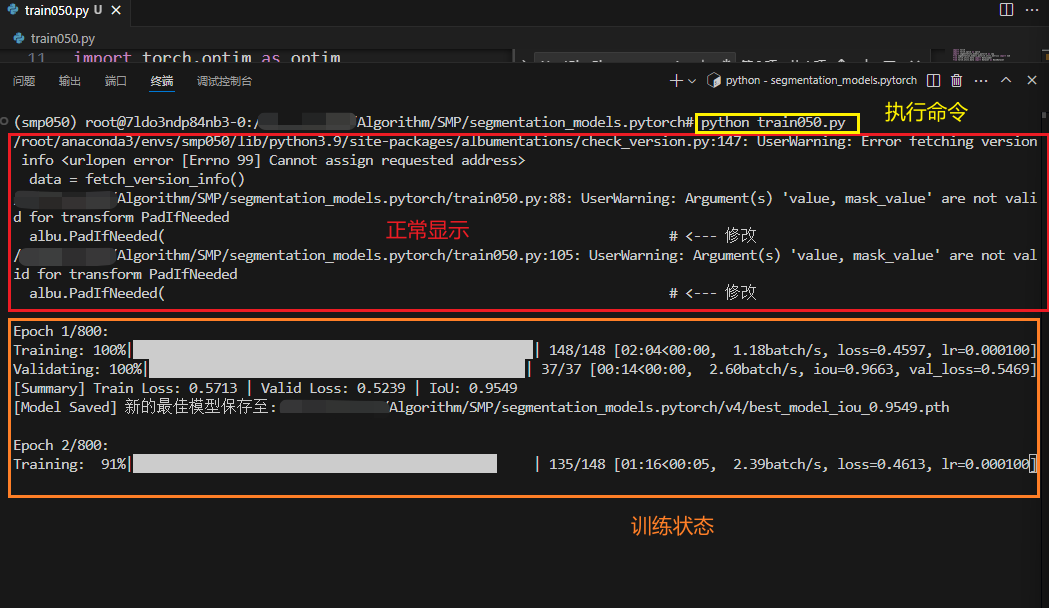Click the train050.py breadcrumb item
1049x608 pixels.
[x=62, y=39]
